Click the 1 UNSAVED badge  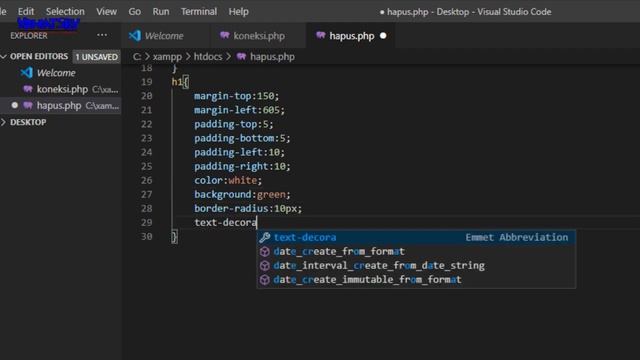pyautogui.click(x=96, y=57)
